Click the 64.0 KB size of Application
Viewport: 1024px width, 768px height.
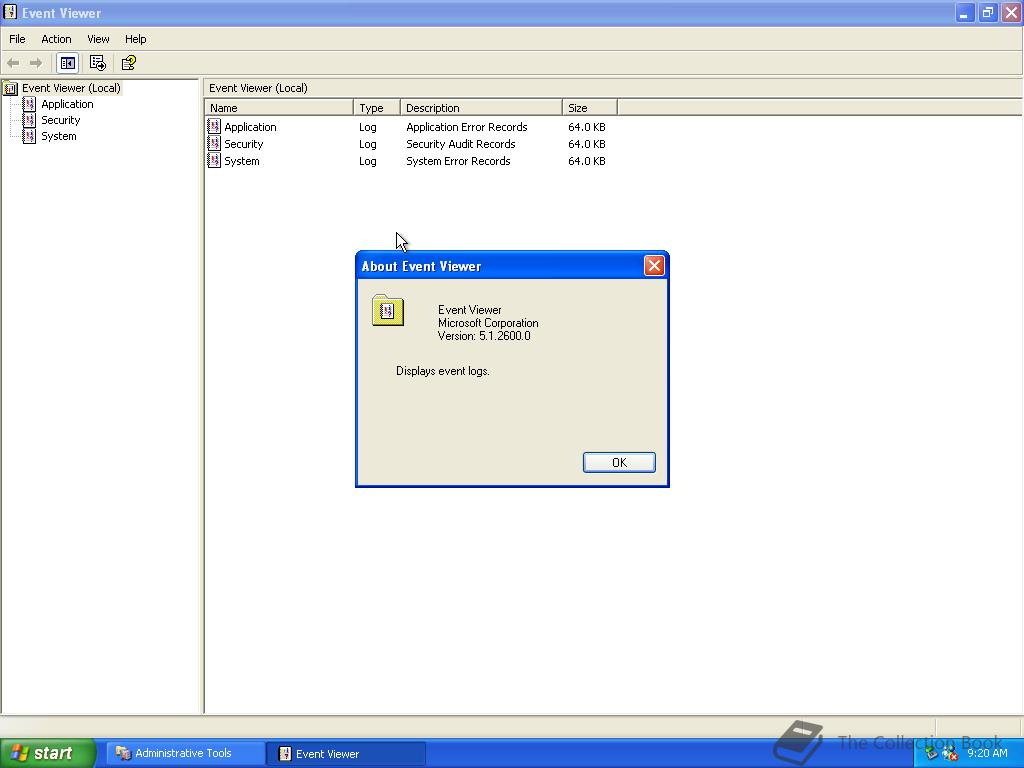(586, 127)
